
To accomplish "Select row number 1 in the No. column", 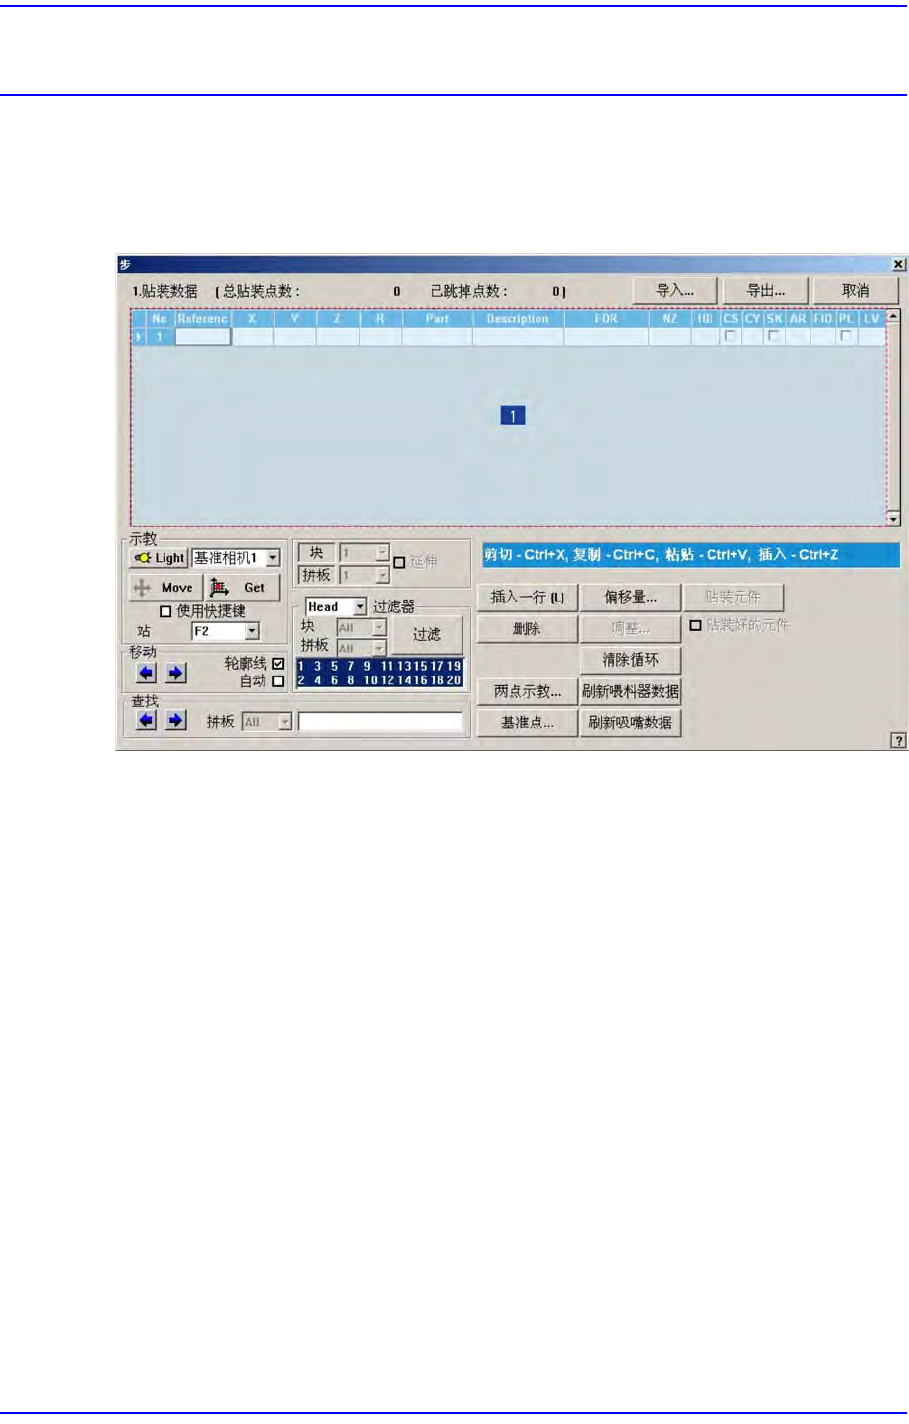I will click(x=159, y=337).
